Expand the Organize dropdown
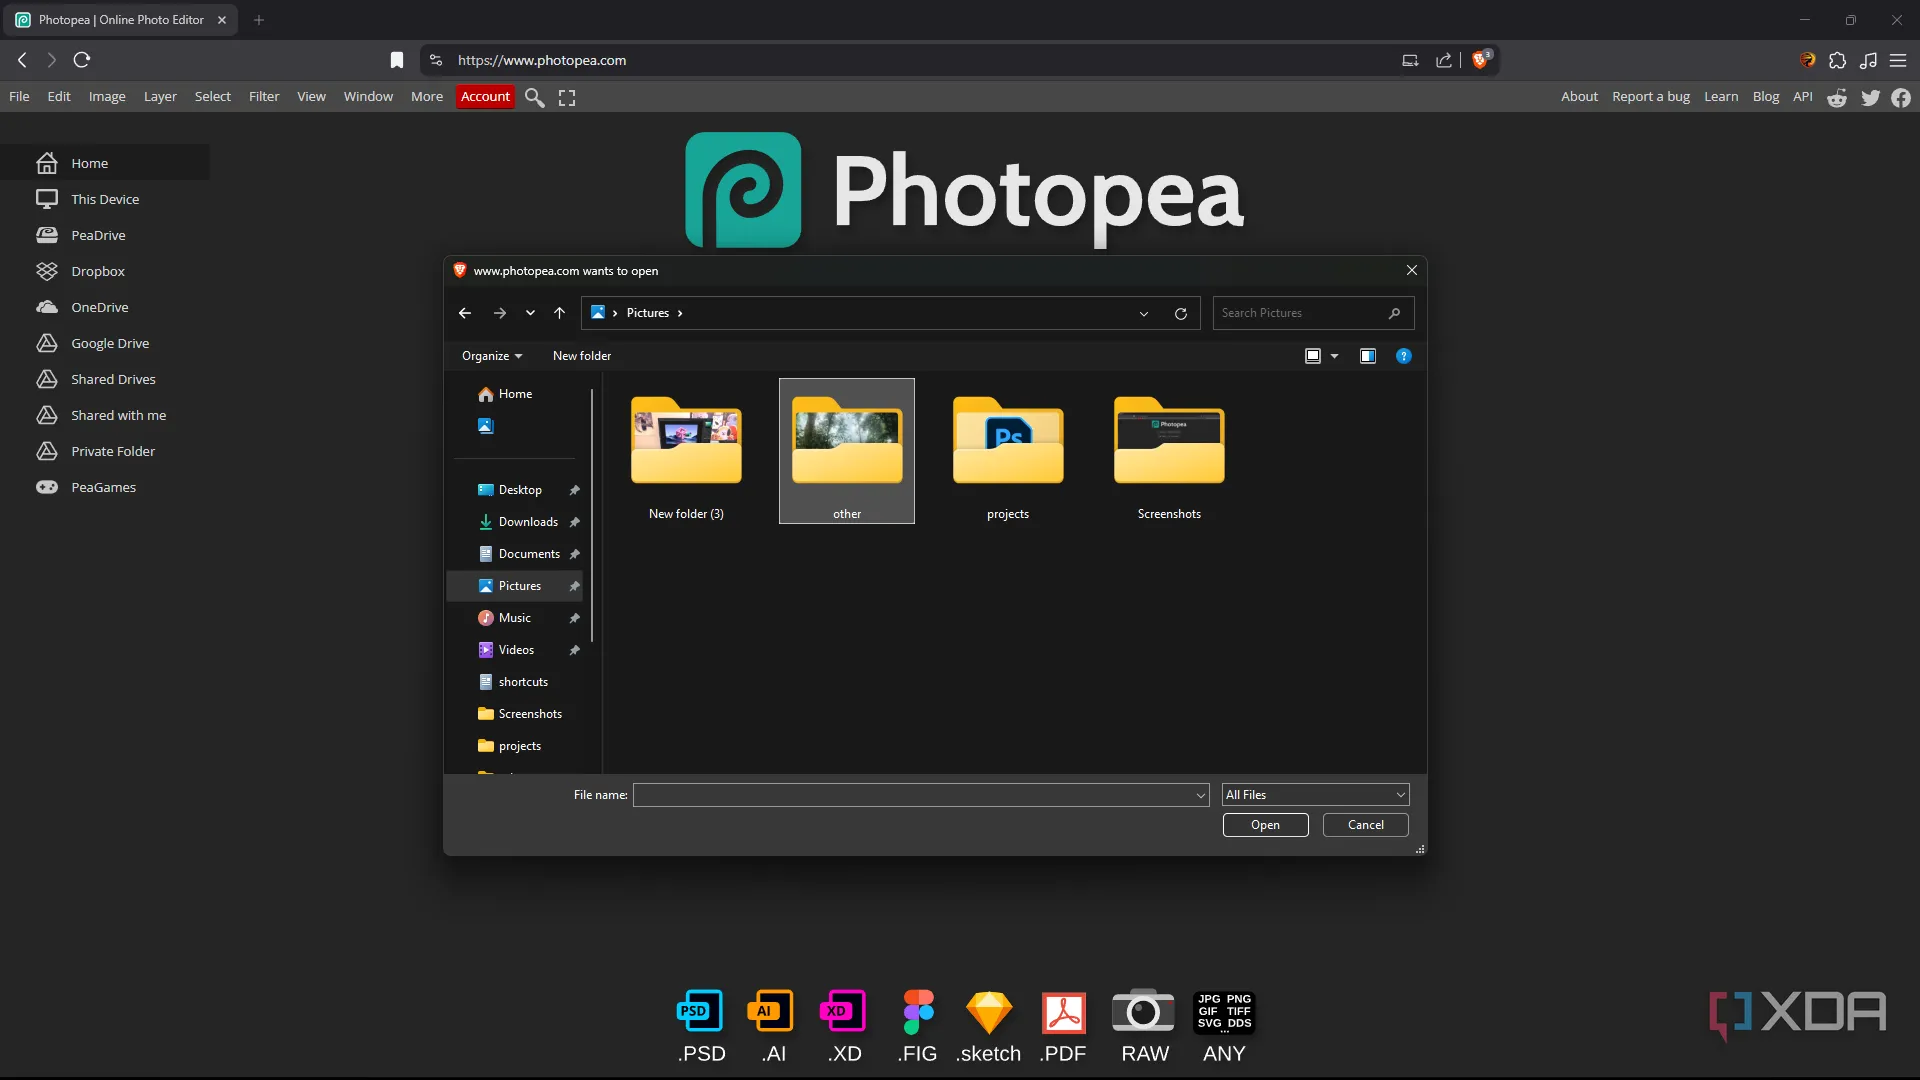The image size is (1920, 1080). [x=492, y=356]
